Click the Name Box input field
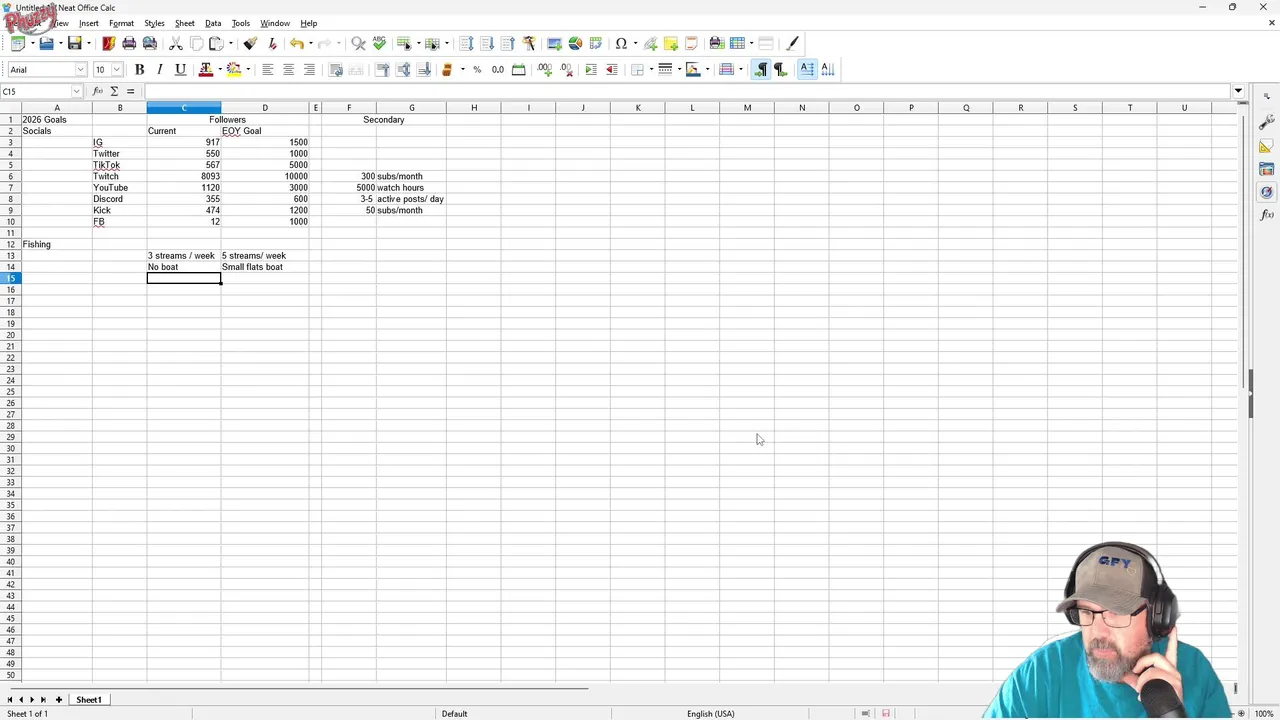Viewport: 1280px width, 720px height. [x=35, y=91]
